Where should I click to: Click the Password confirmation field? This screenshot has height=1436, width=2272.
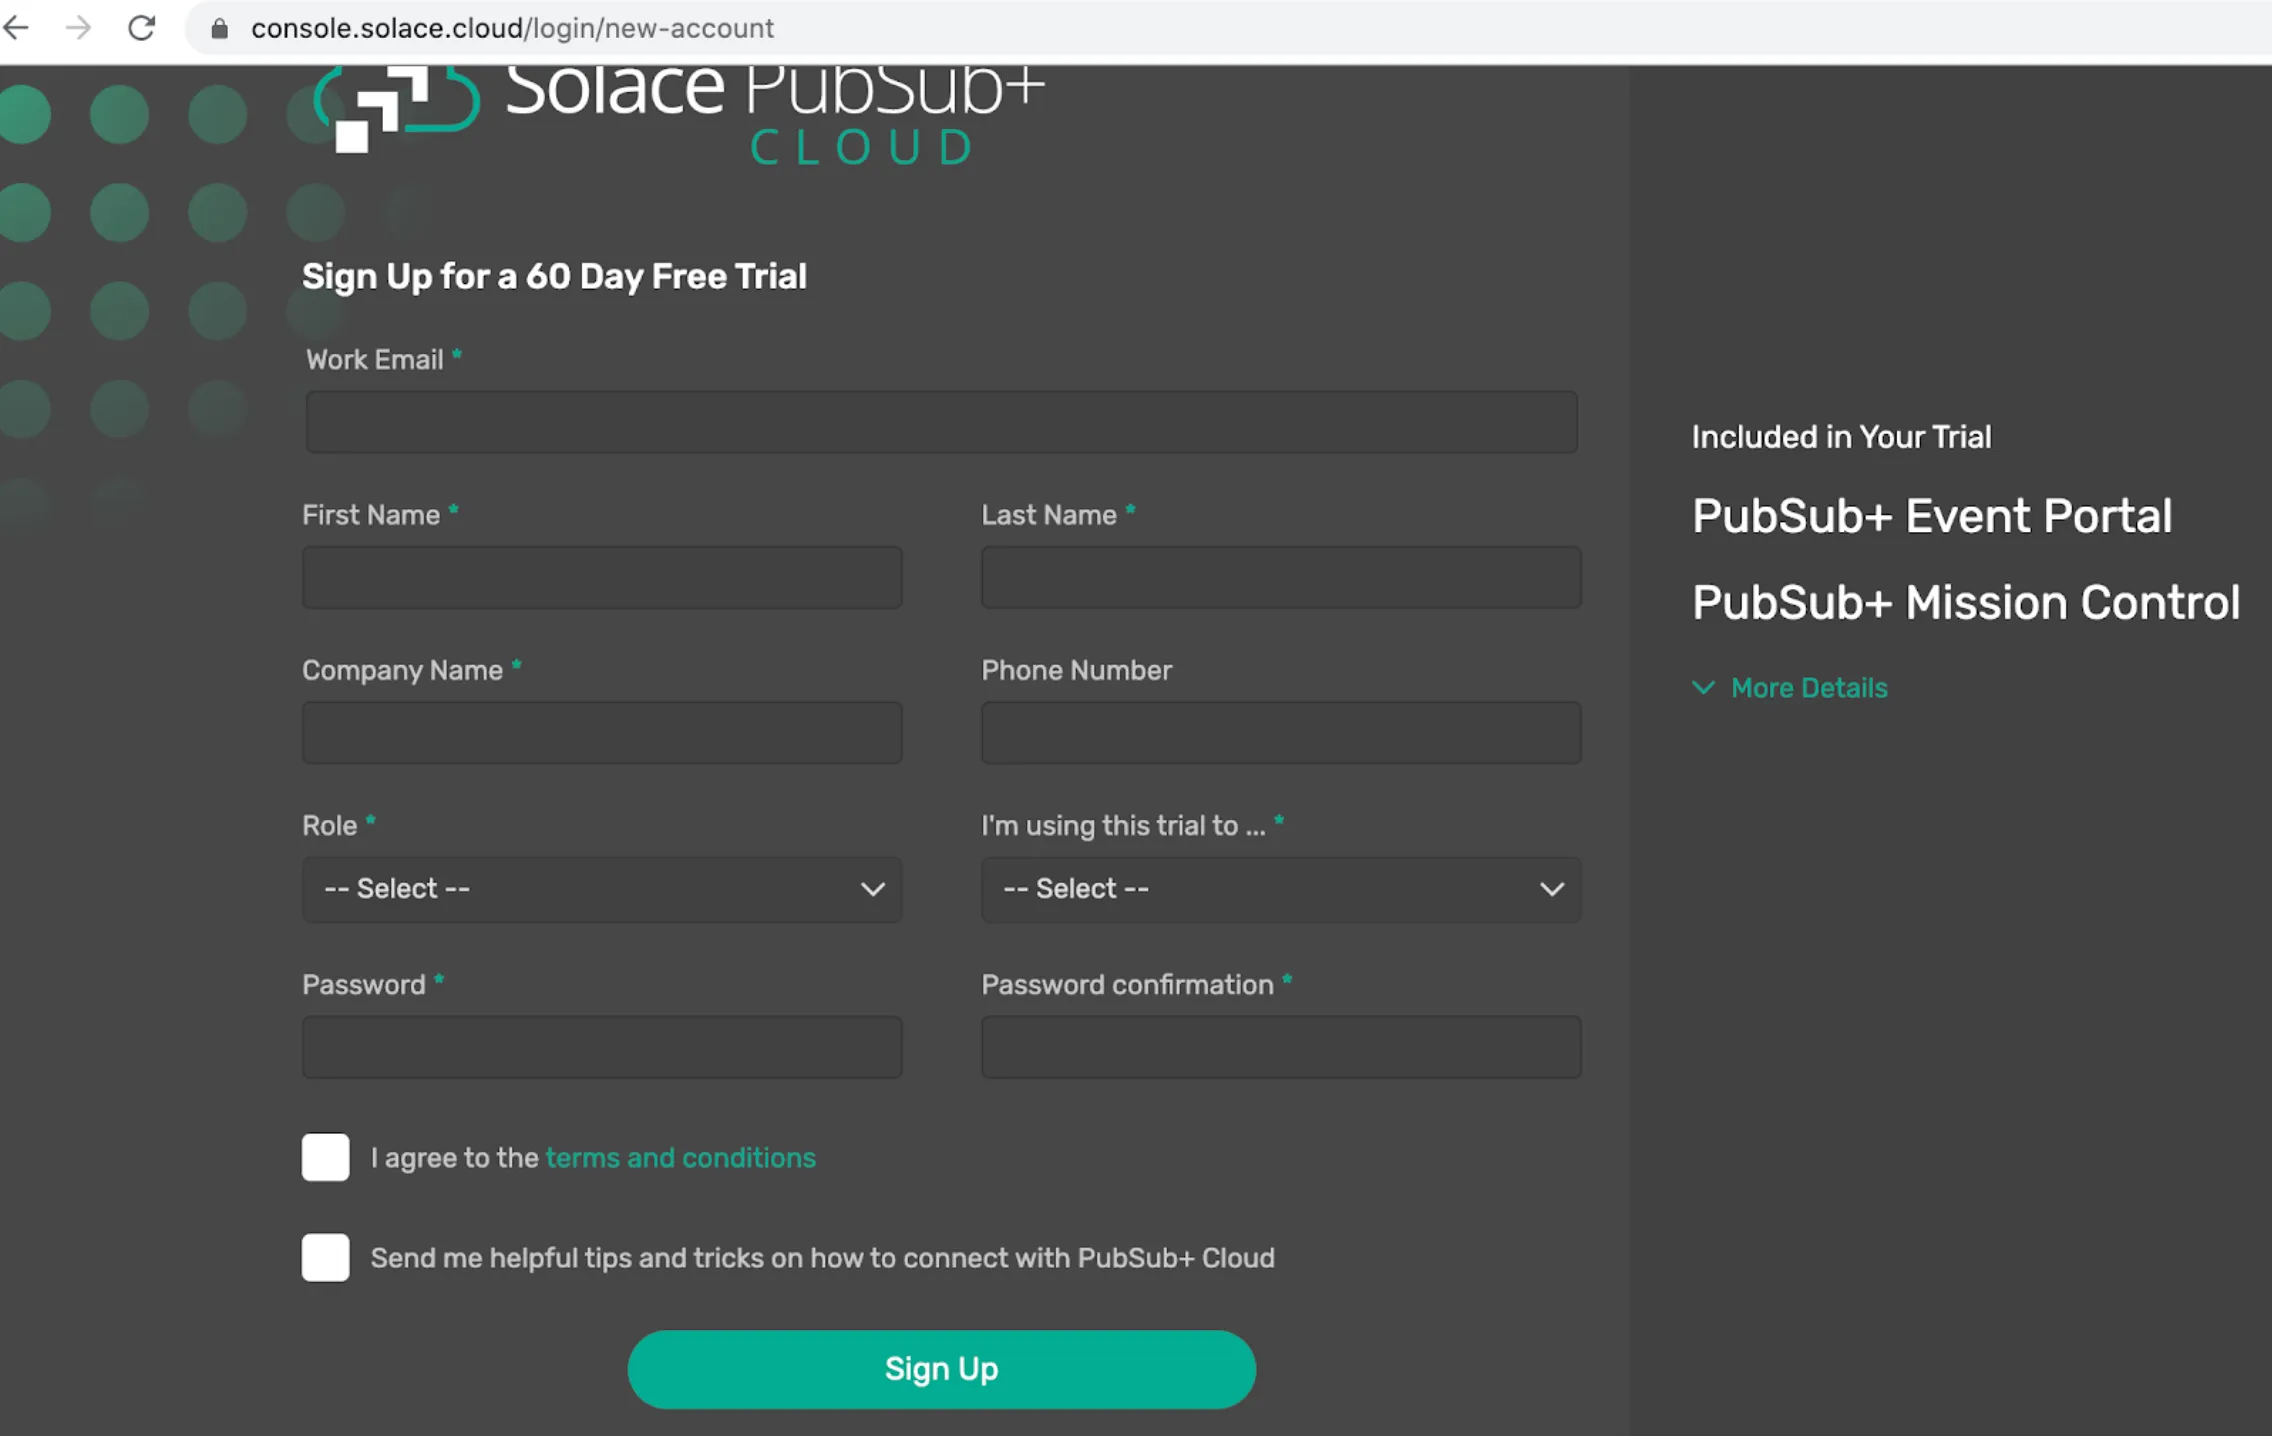(x=1281, y=1047)
